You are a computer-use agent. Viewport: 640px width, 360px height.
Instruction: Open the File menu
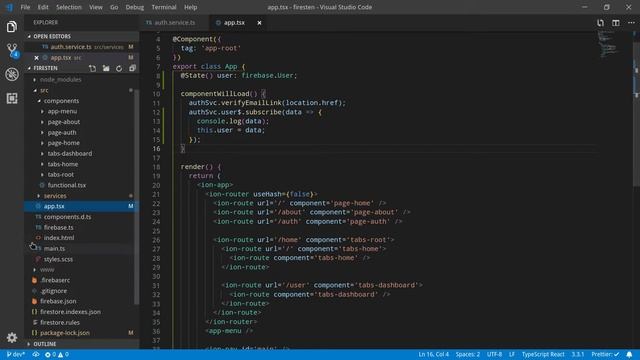tap(25, 7)
